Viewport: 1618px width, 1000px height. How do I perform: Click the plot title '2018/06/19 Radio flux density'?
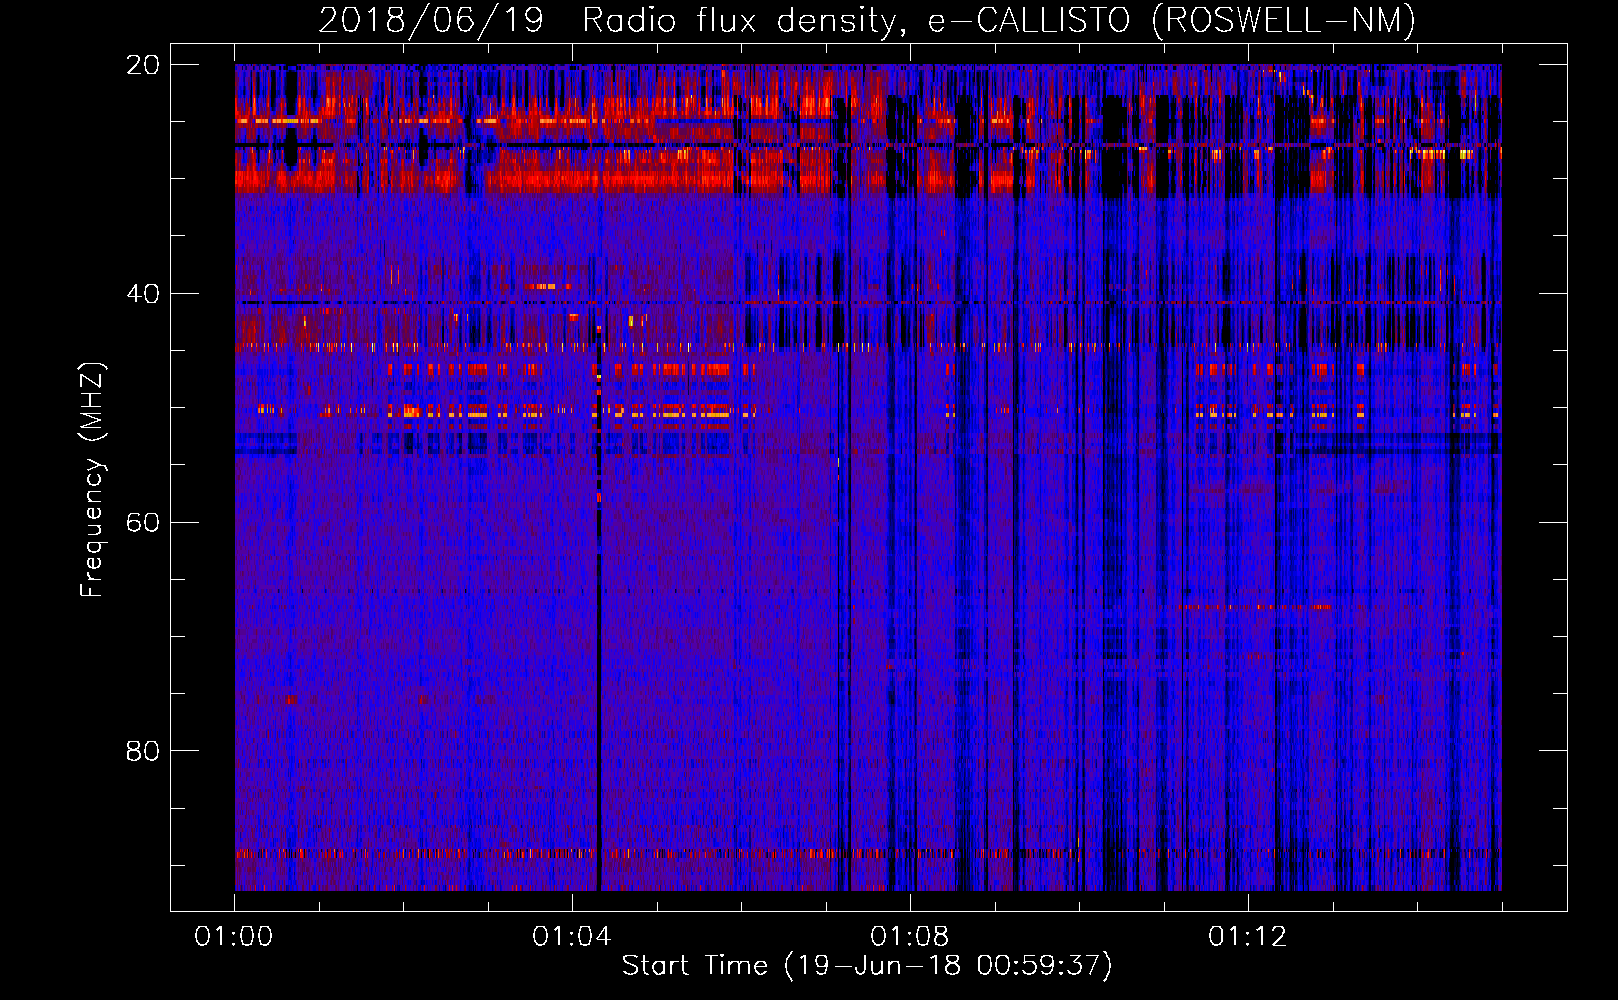click(x=867, y=20)
